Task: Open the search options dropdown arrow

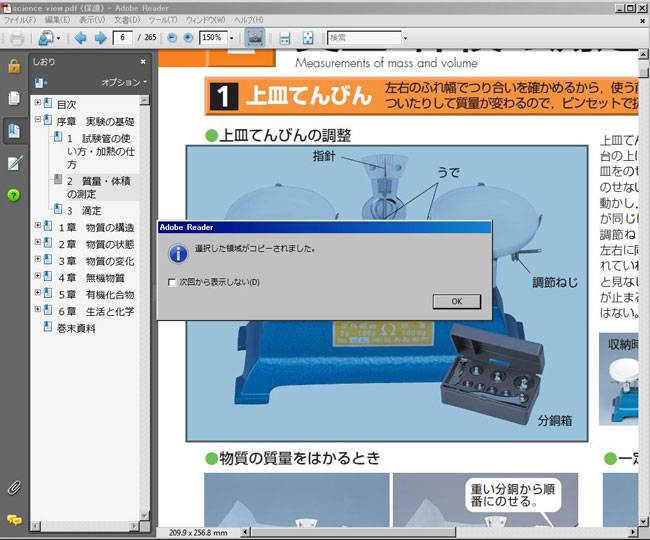Action: [405, 38]
